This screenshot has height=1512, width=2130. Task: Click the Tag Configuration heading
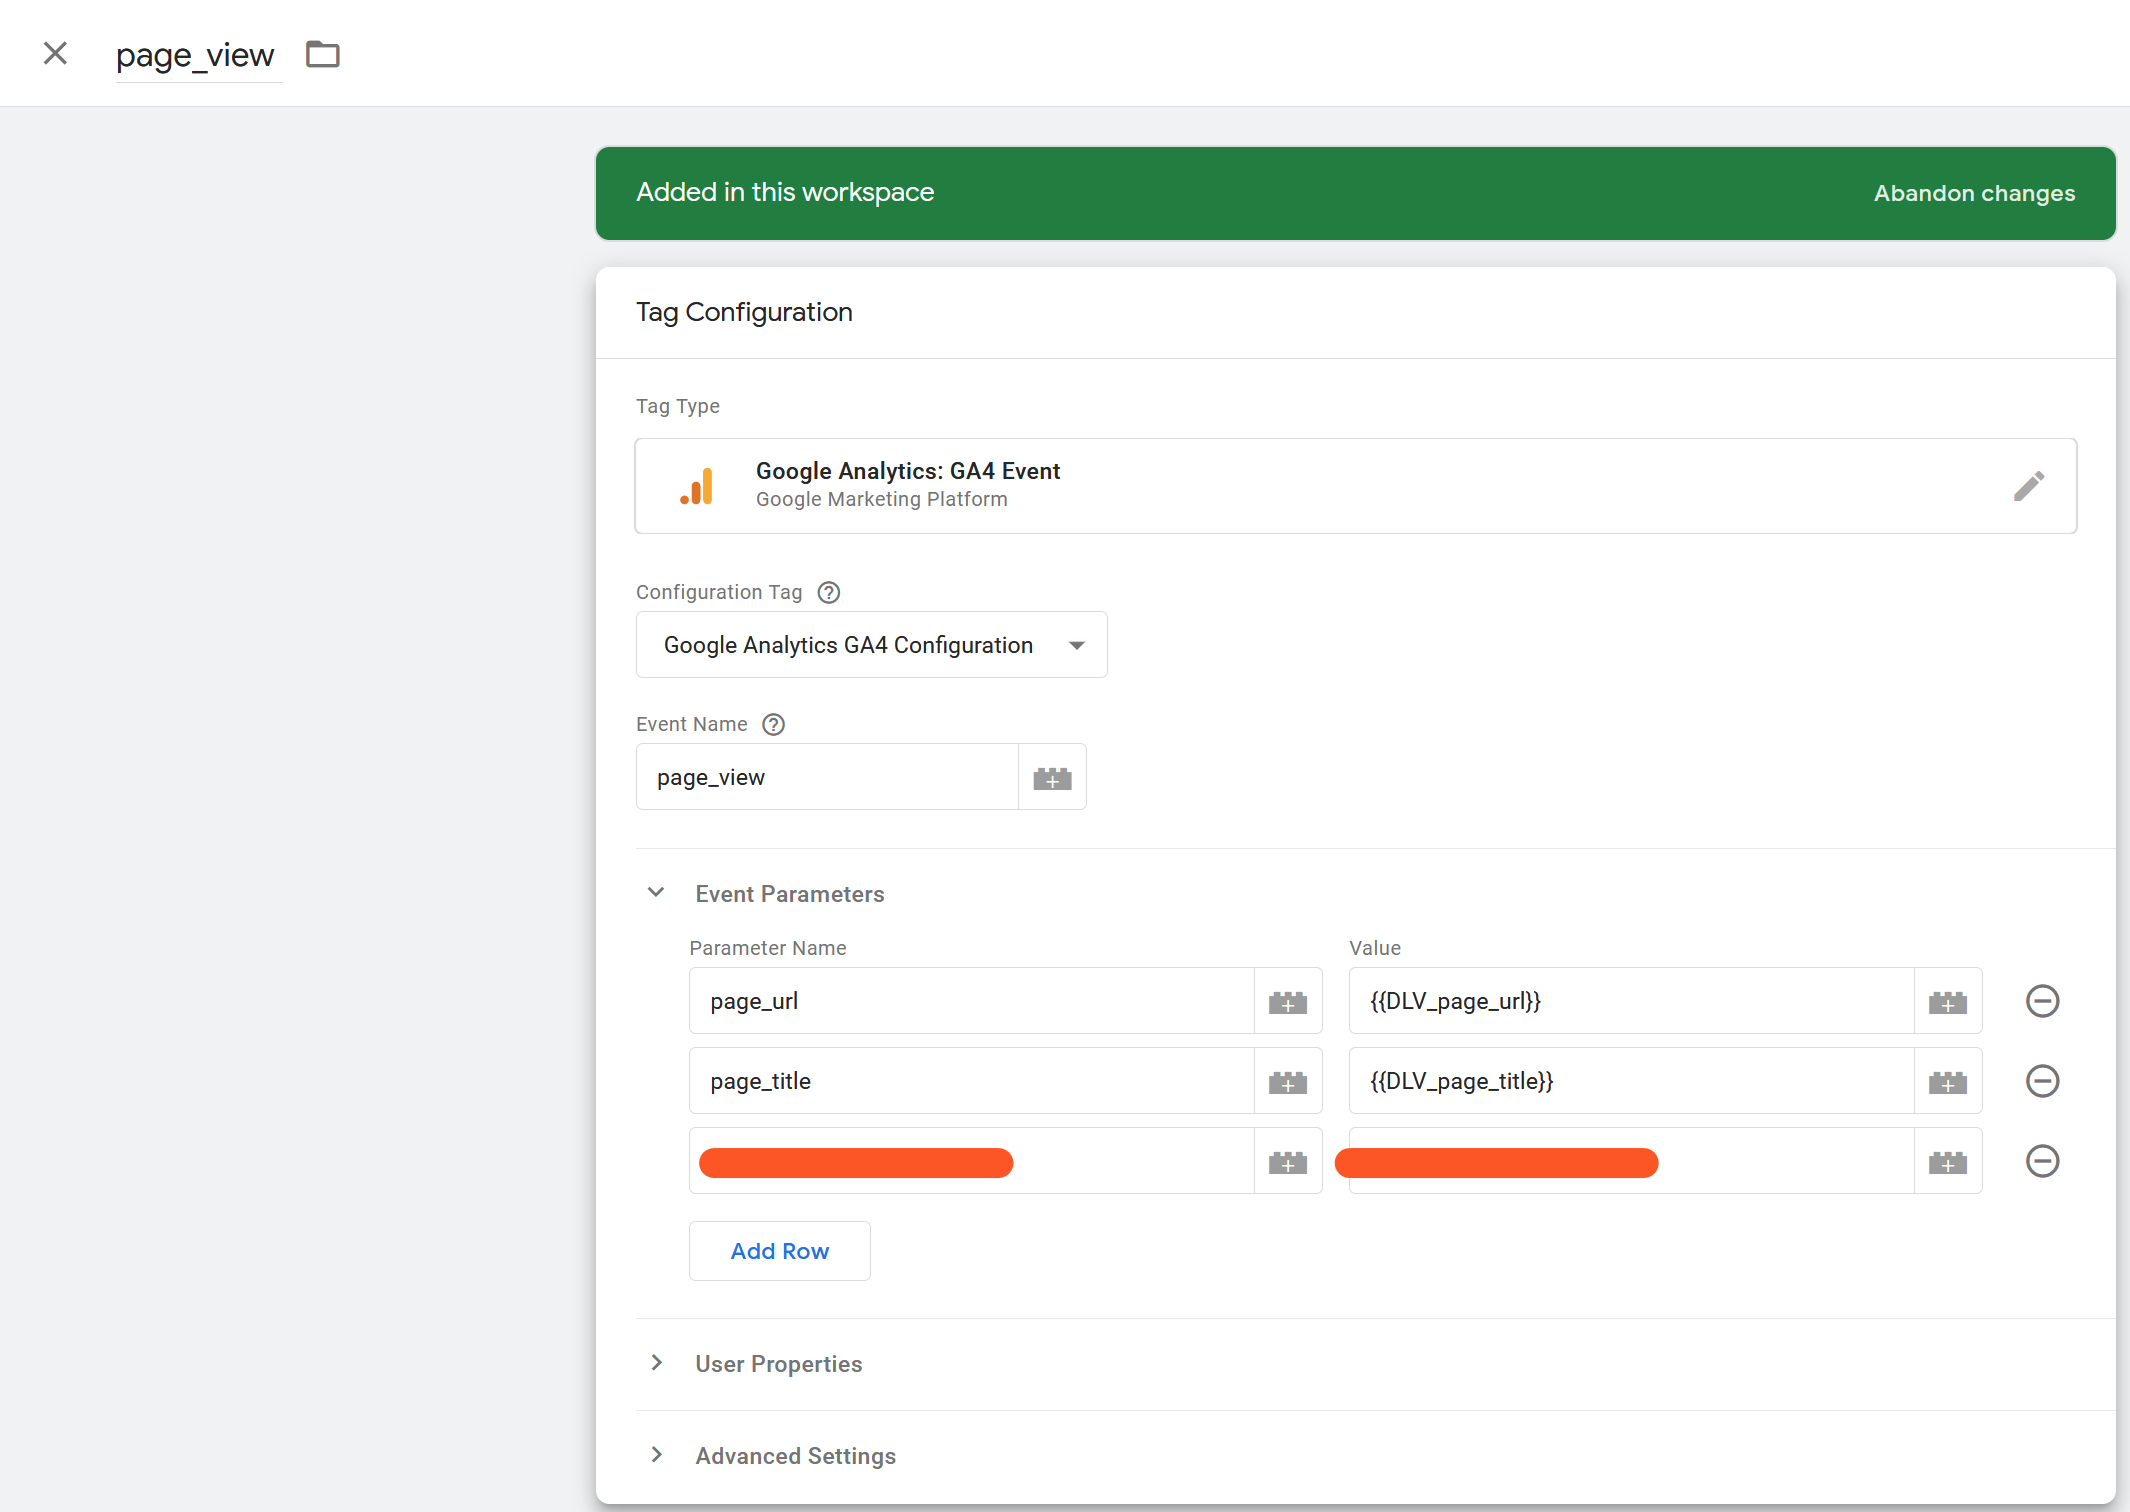click(744, 313)
